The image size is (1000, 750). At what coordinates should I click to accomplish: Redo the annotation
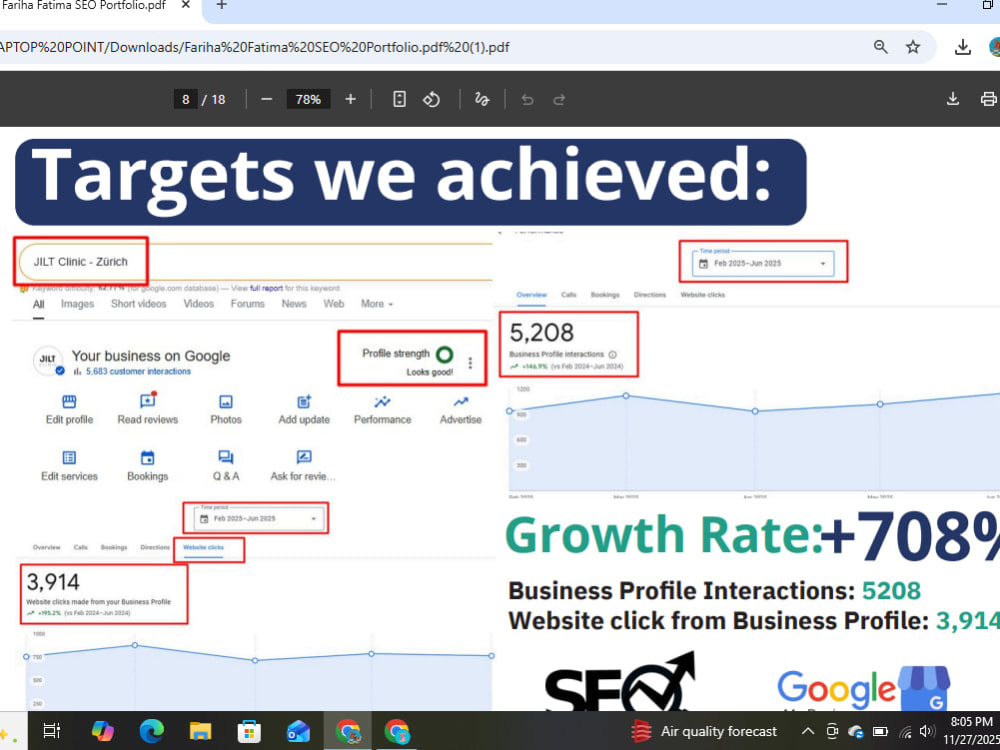click(559, 99)
